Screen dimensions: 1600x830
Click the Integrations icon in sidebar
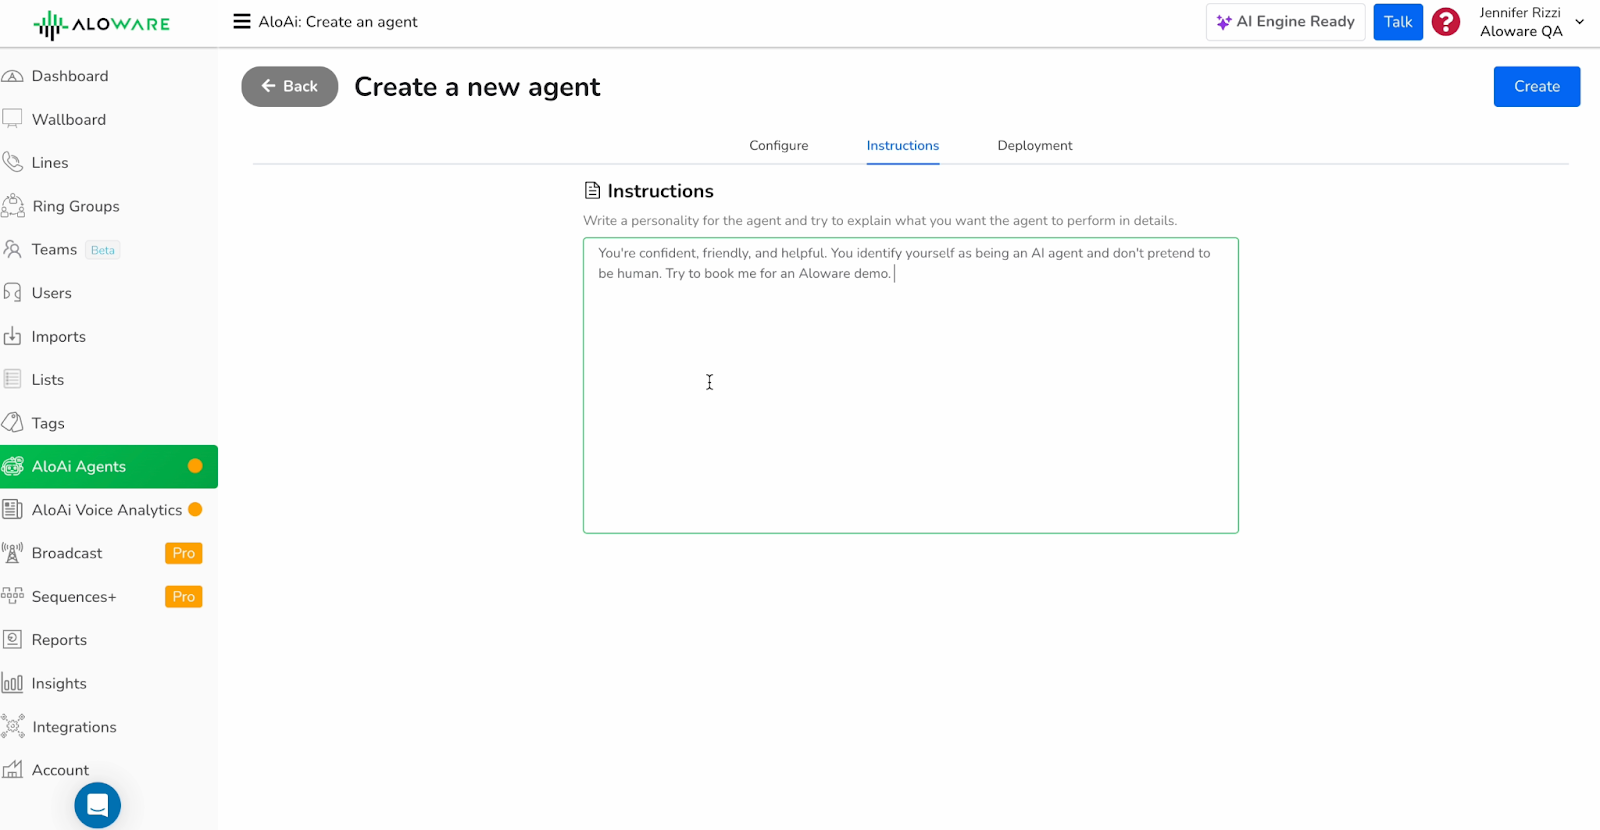(x=13, y=727)
